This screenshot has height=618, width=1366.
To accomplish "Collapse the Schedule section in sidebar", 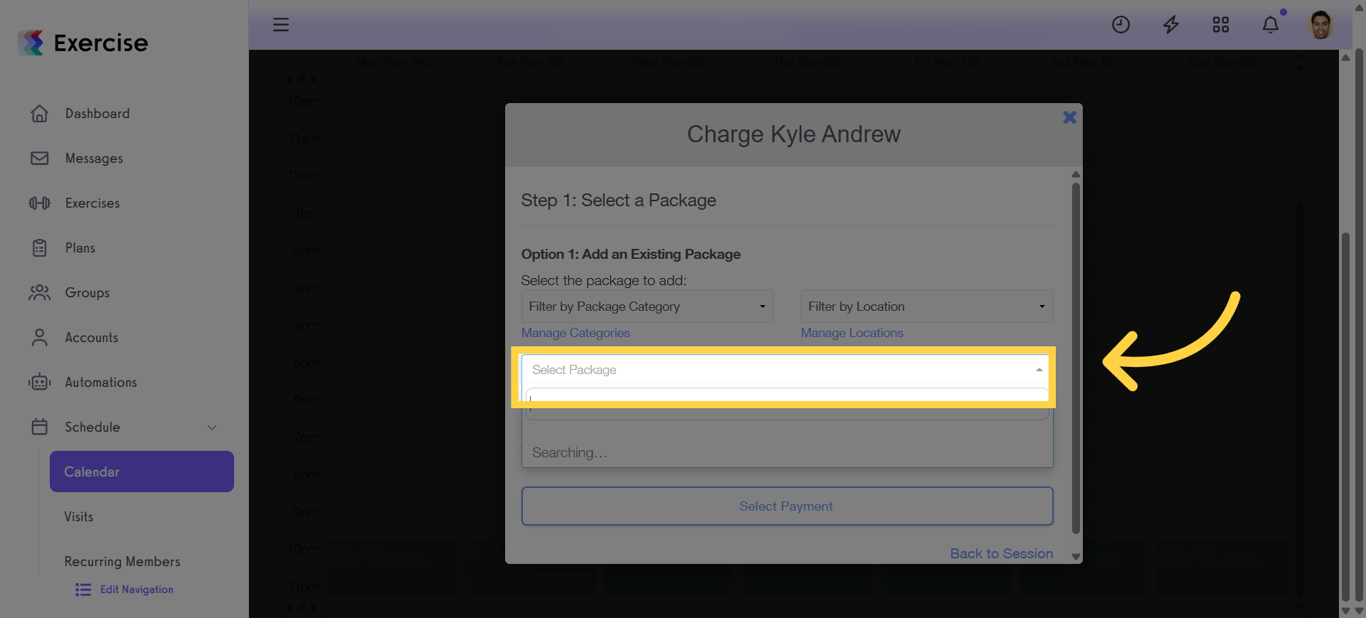I will 211,427.
